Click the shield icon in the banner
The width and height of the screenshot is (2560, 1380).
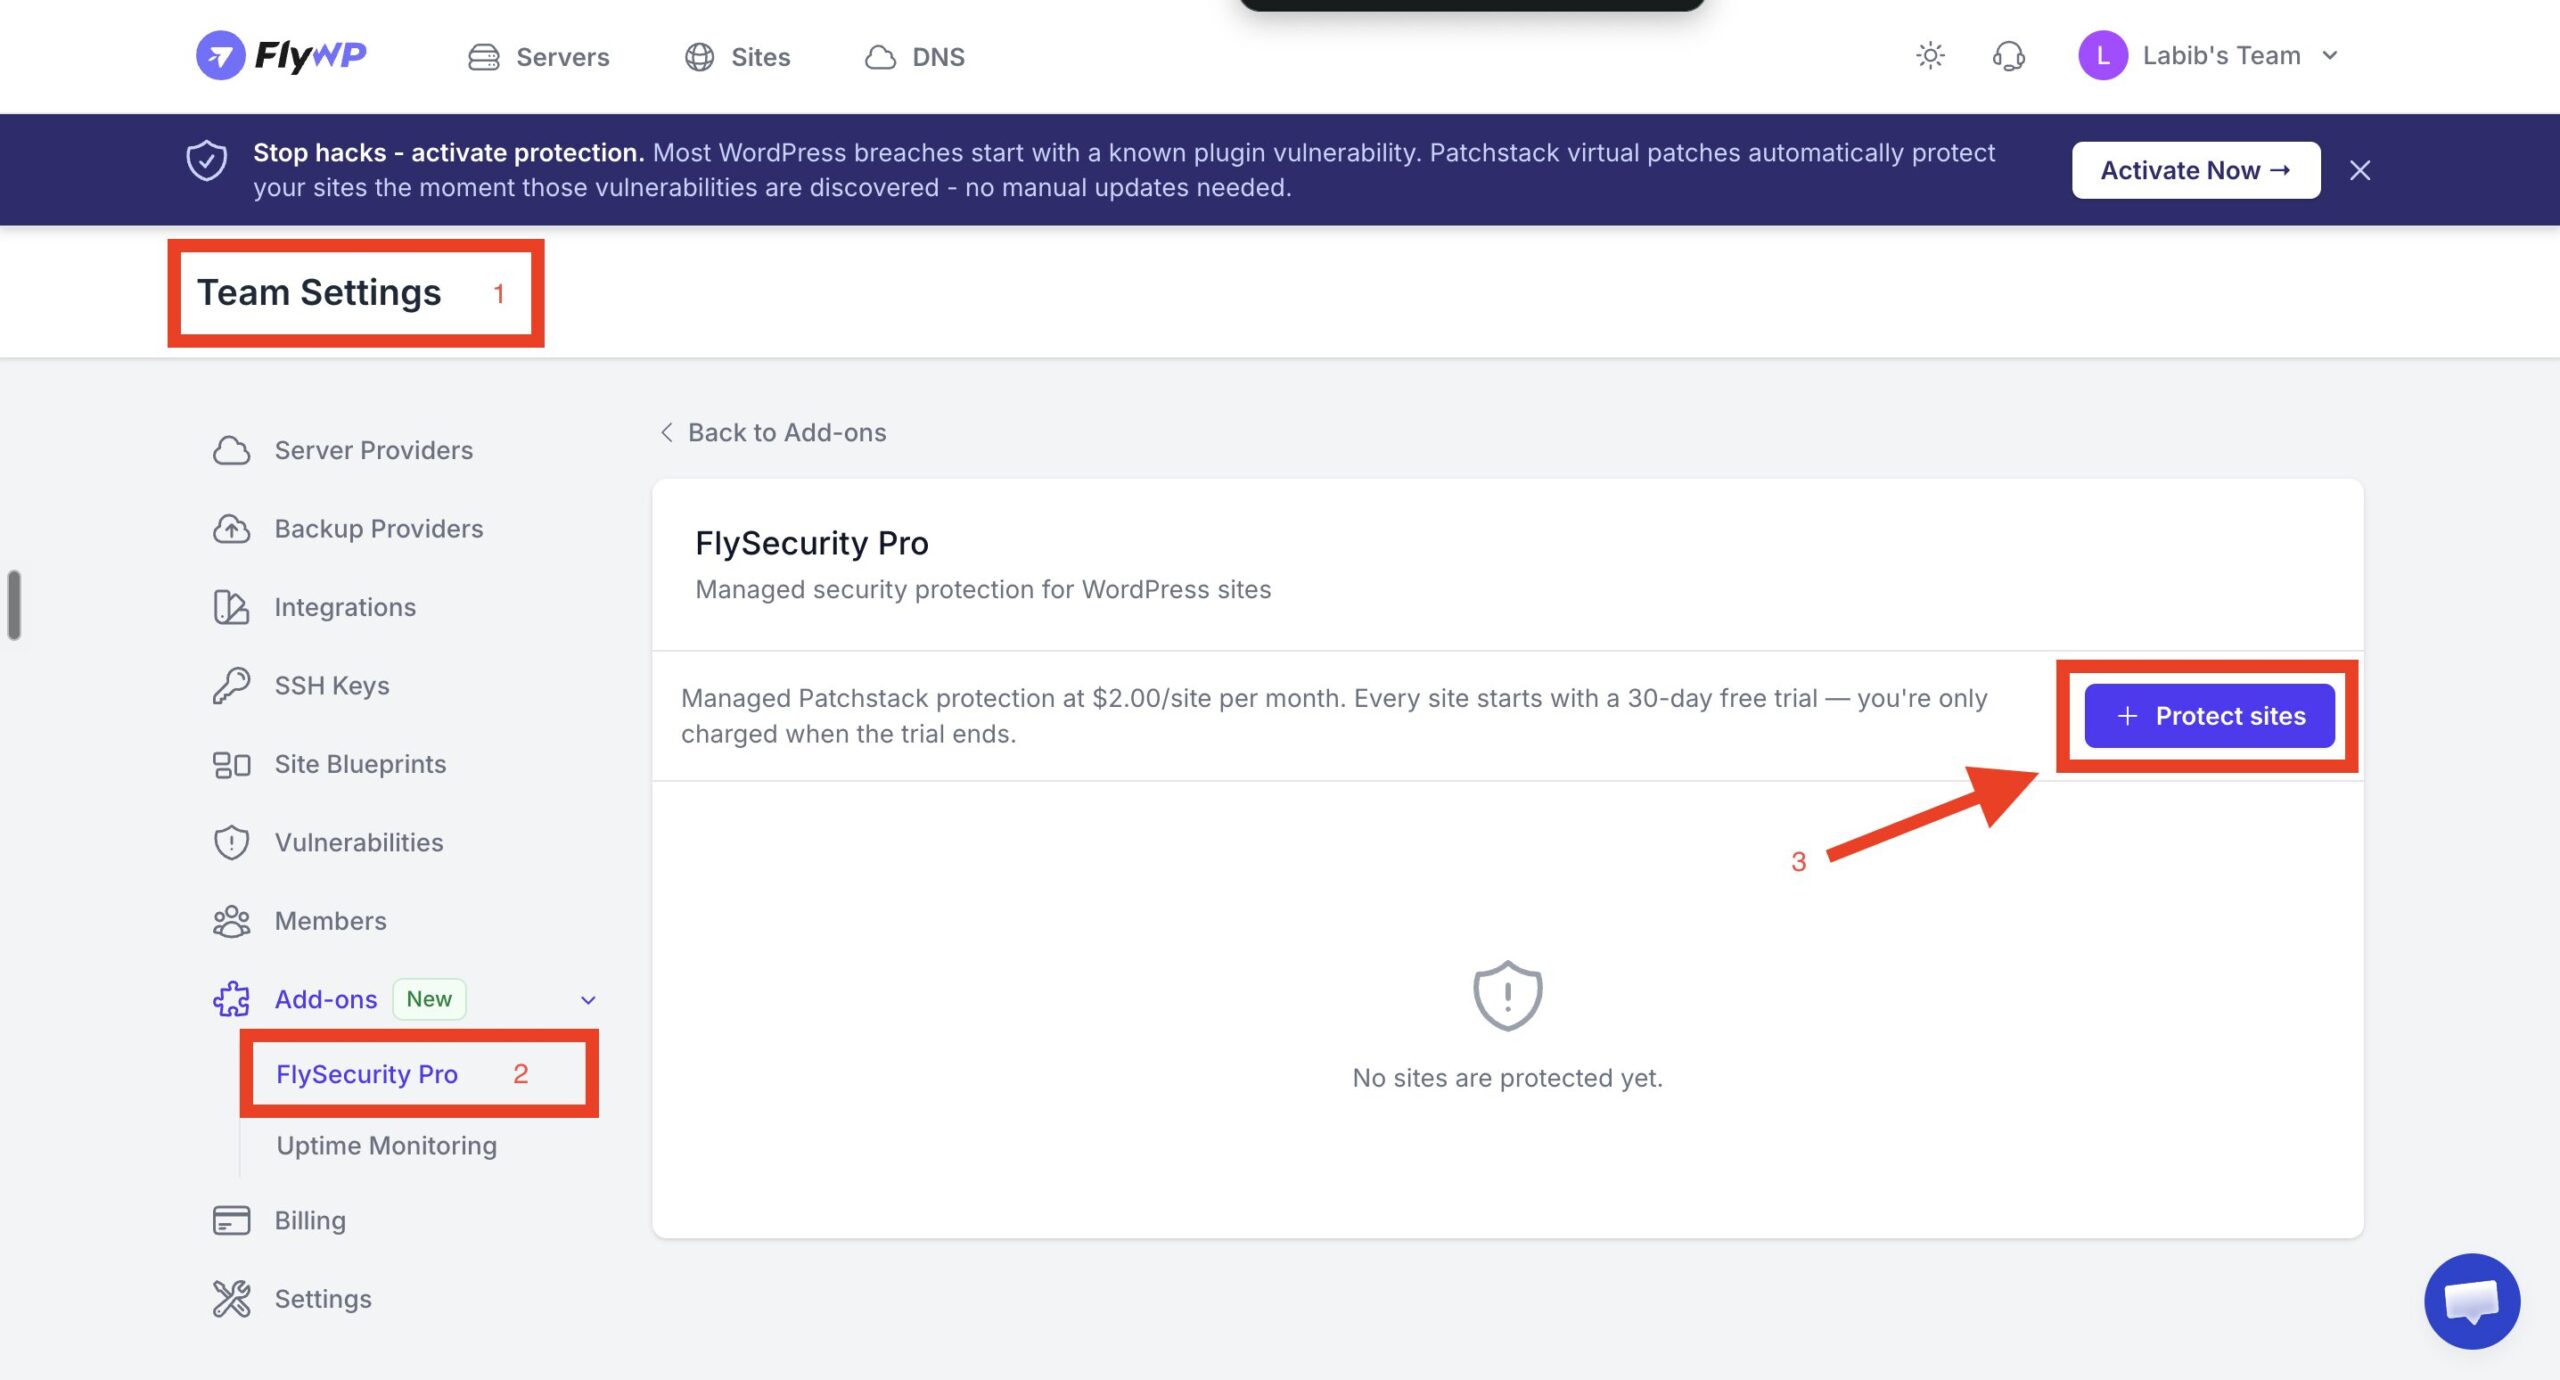(x=207, y=160)
